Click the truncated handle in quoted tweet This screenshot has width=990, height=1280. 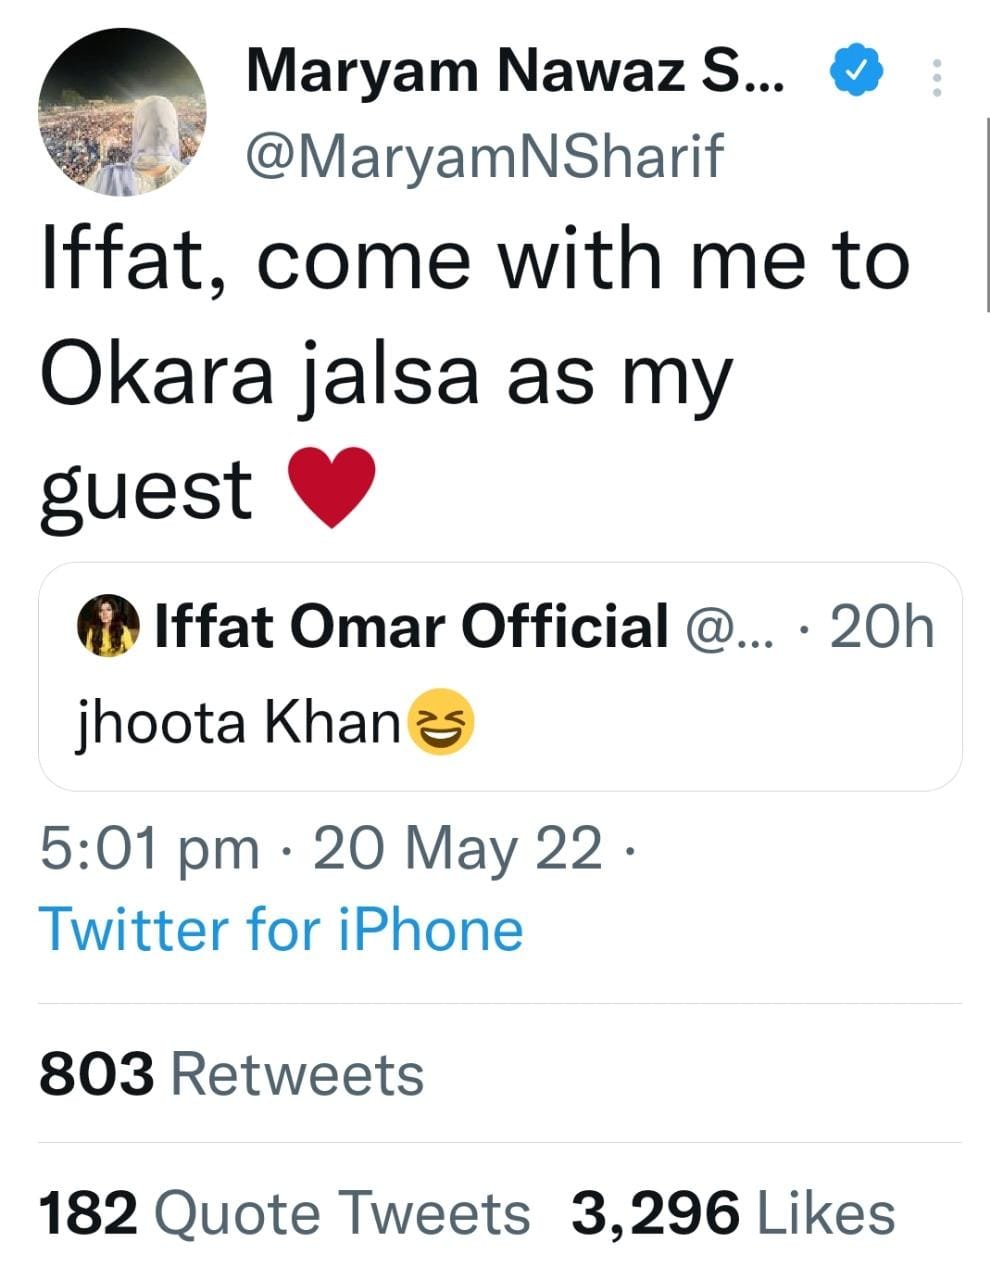[724, 628]
